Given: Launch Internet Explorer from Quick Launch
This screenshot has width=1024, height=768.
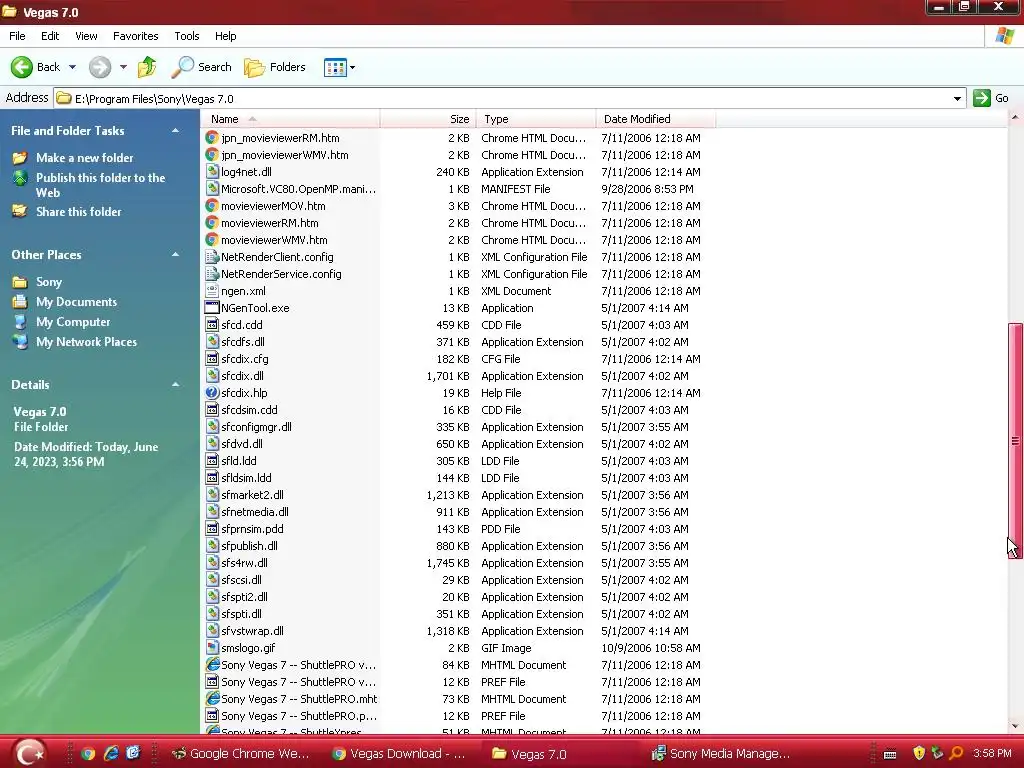Looking at the screenshot, I should 111,754.
